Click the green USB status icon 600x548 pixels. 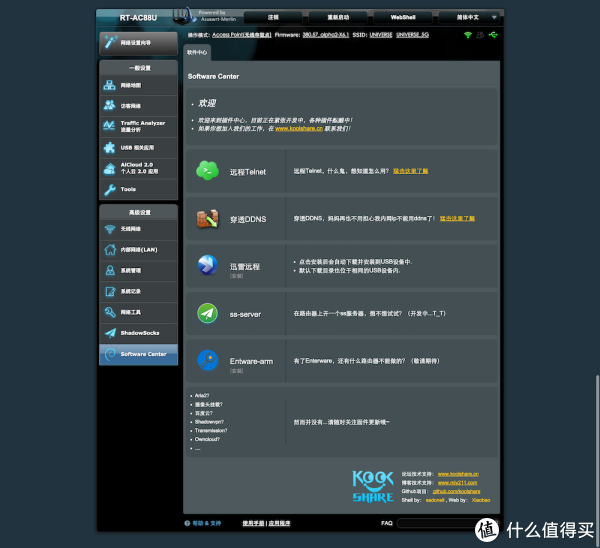(493, 35)
